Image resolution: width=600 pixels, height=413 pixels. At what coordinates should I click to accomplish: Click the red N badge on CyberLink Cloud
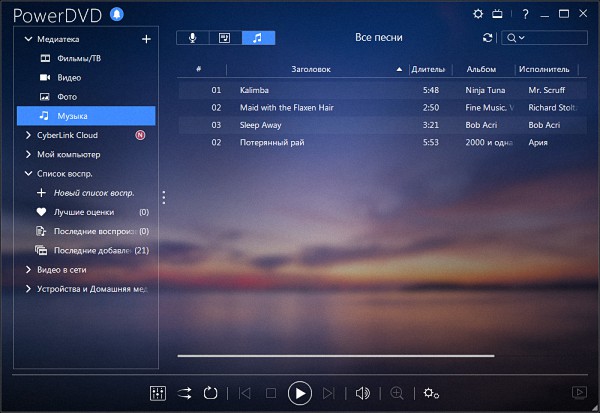[140, 135]
